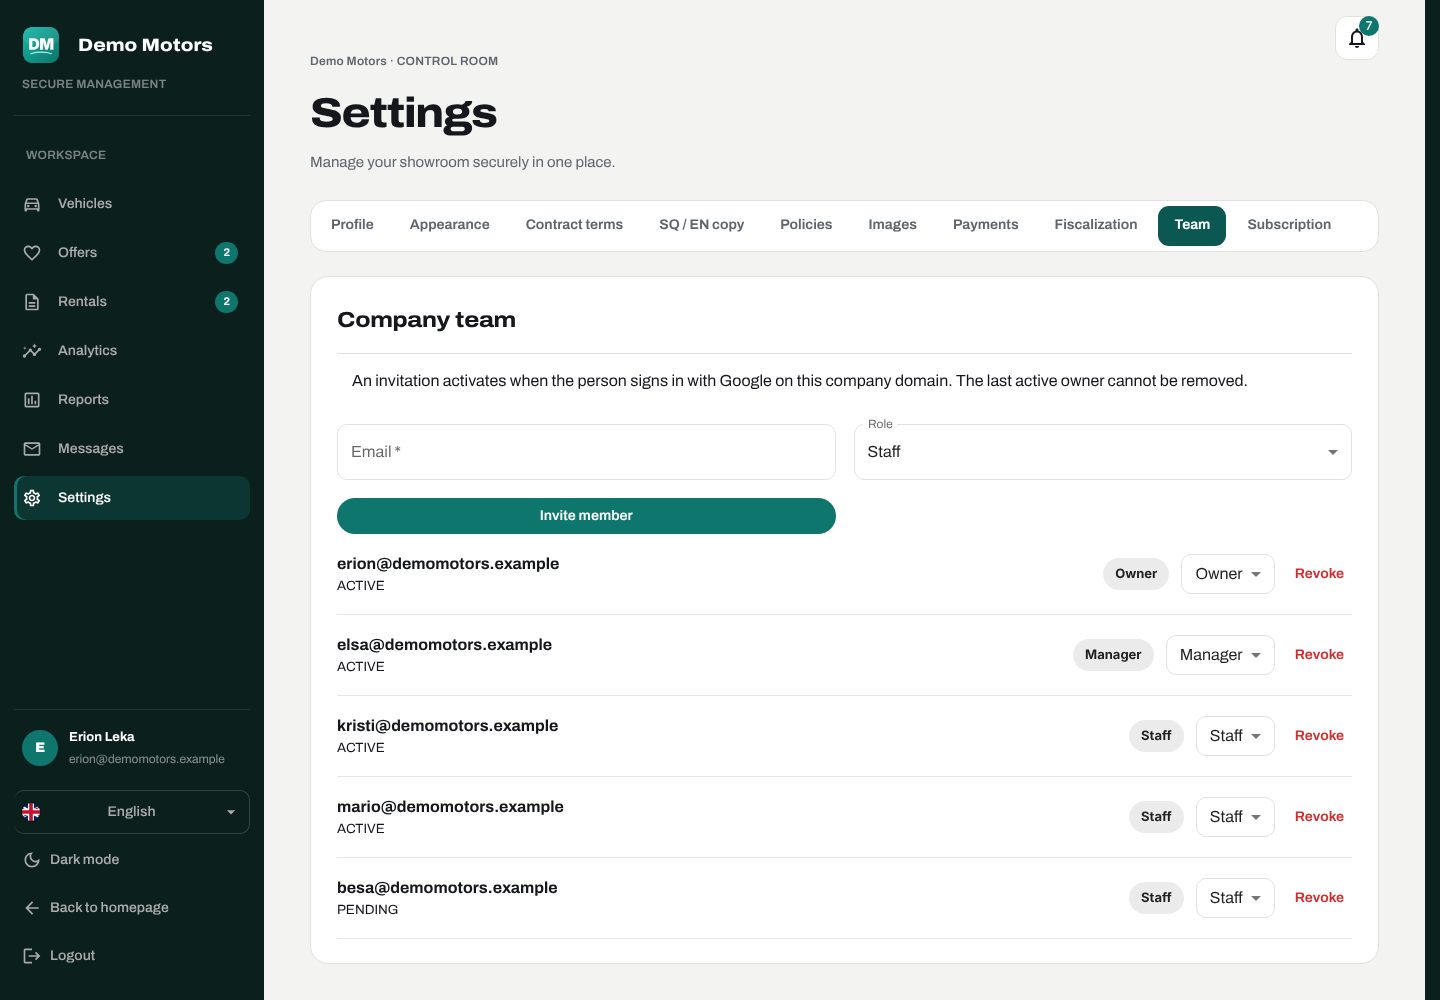Screen dimensions: 1440x1000
Task: Click the Rentals badge showing 2
Action: (x=227, y=302)
